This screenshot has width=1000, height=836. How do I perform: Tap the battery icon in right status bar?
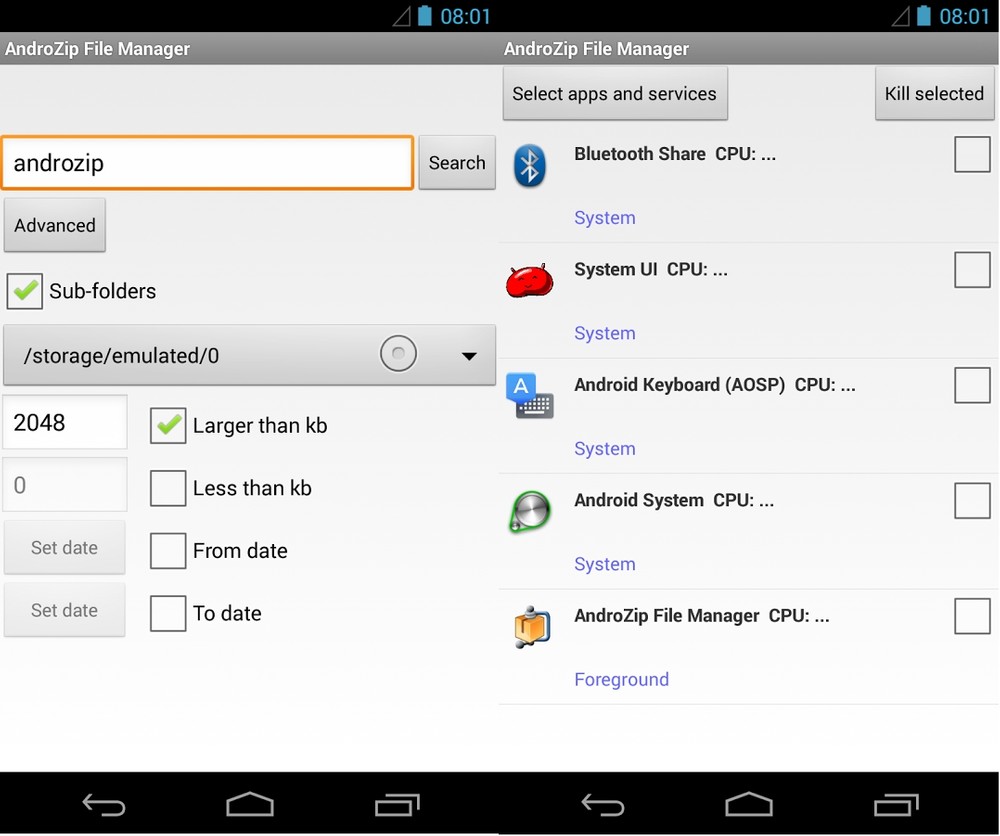click(923, 15)
